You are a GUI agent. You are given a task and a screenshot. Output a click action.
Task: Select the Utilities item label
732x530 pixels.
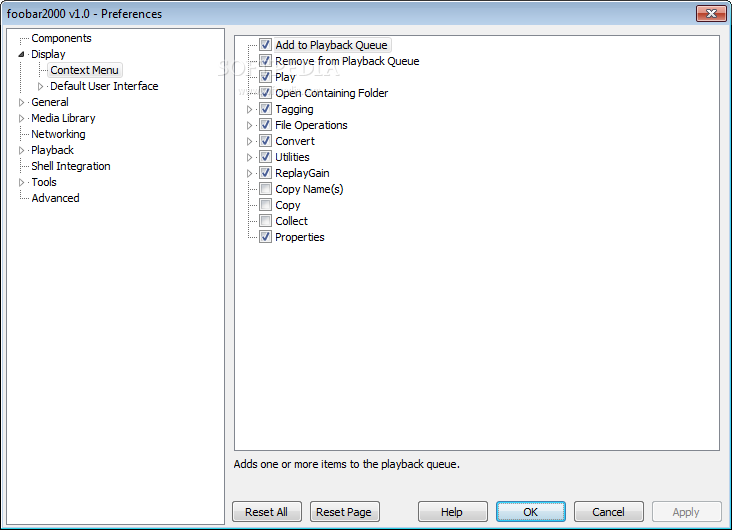[292, 157]
